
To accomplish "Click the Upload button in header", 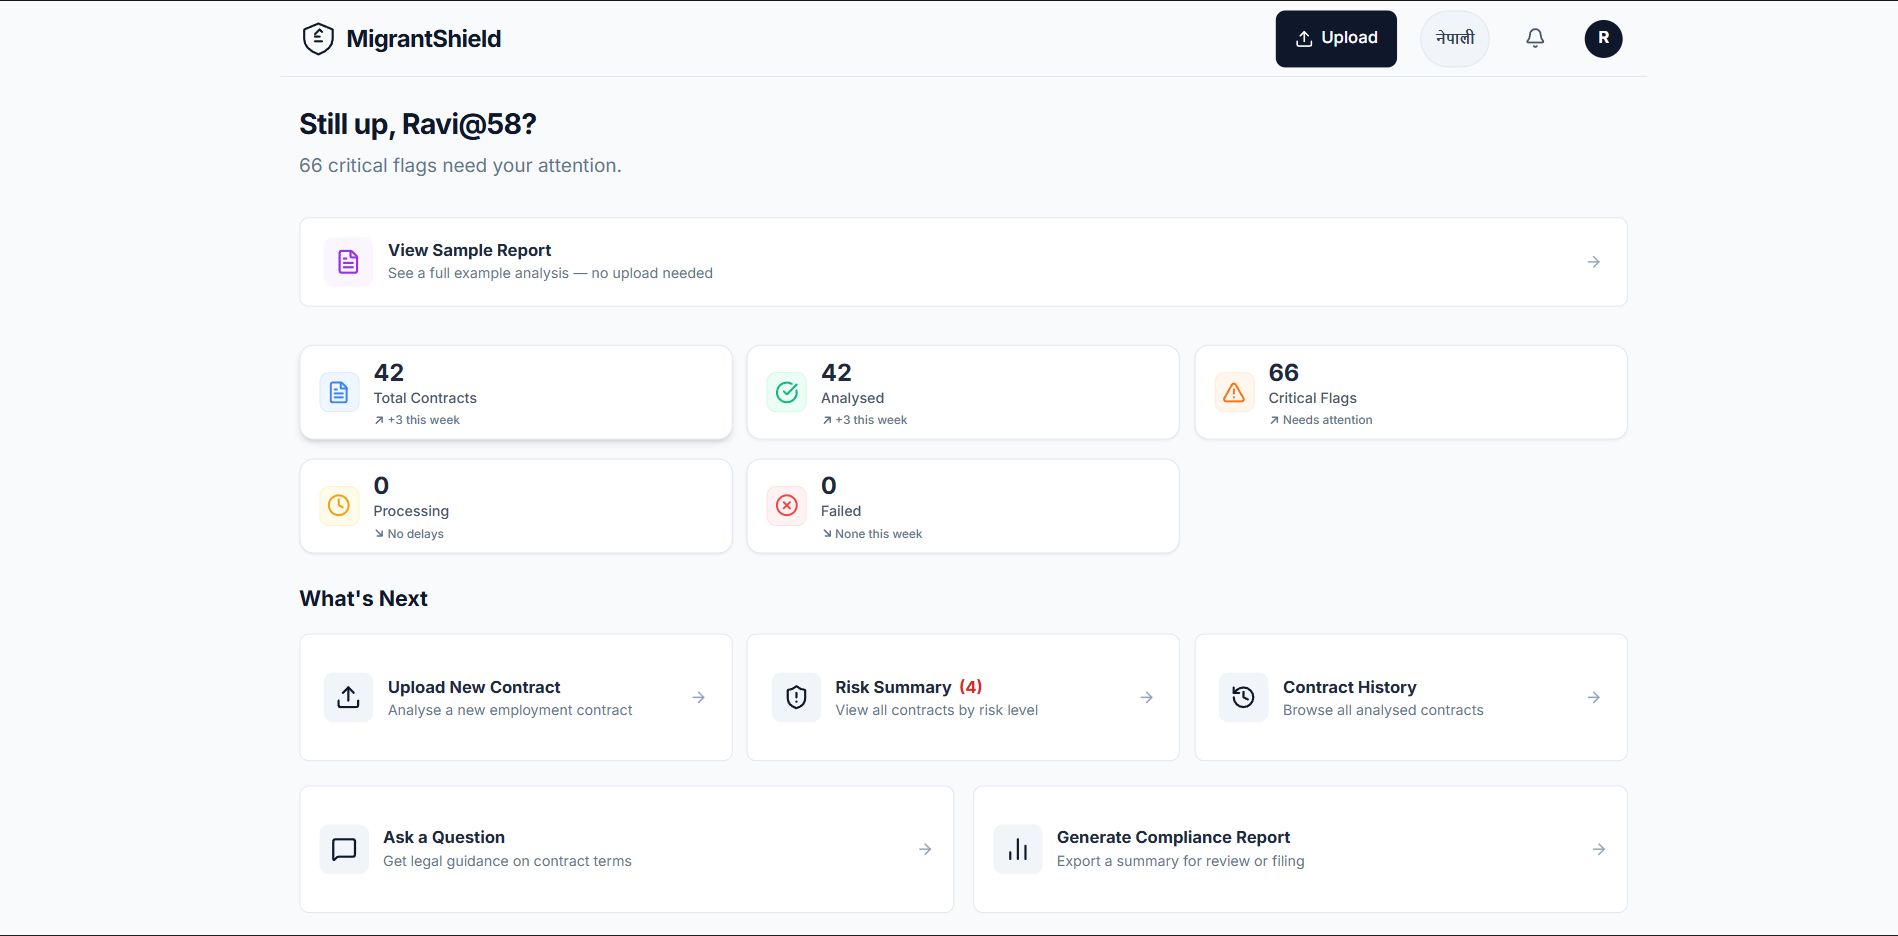I will [x=1336, y=39].
